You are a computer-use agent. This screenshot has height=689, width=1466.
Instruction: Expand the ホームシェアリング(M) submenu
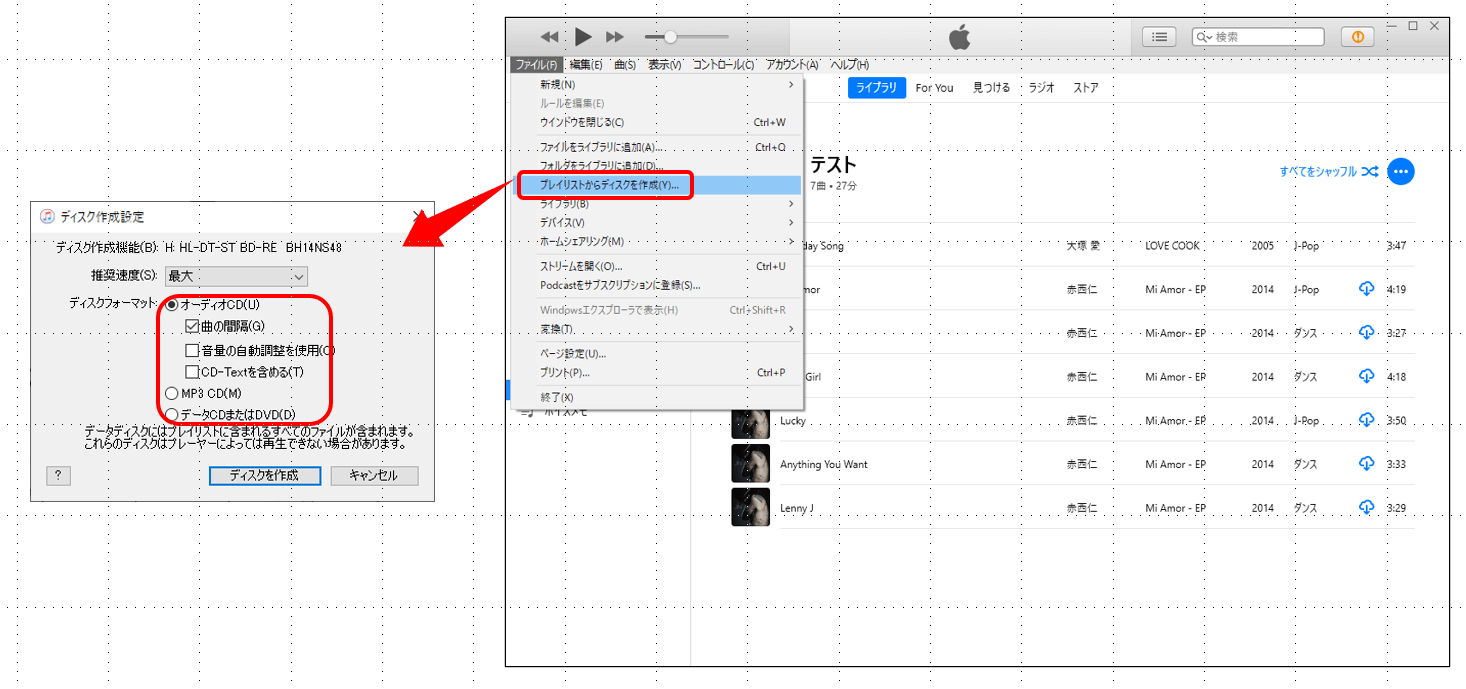coord(658,241)
